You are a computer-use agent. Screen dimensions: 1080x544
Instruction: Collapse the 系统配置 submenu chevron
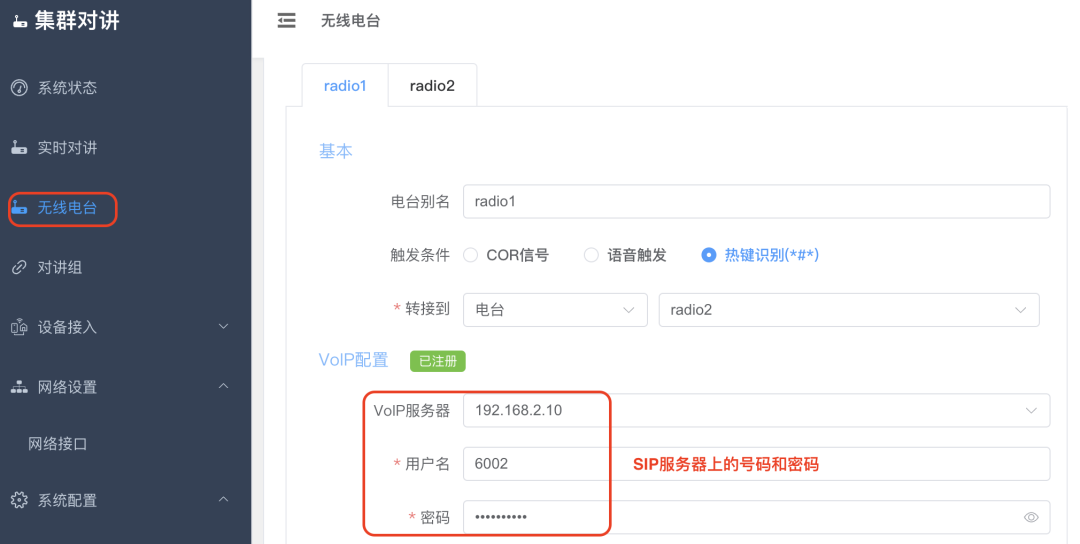pyautogui.click(x=223, y=499)
